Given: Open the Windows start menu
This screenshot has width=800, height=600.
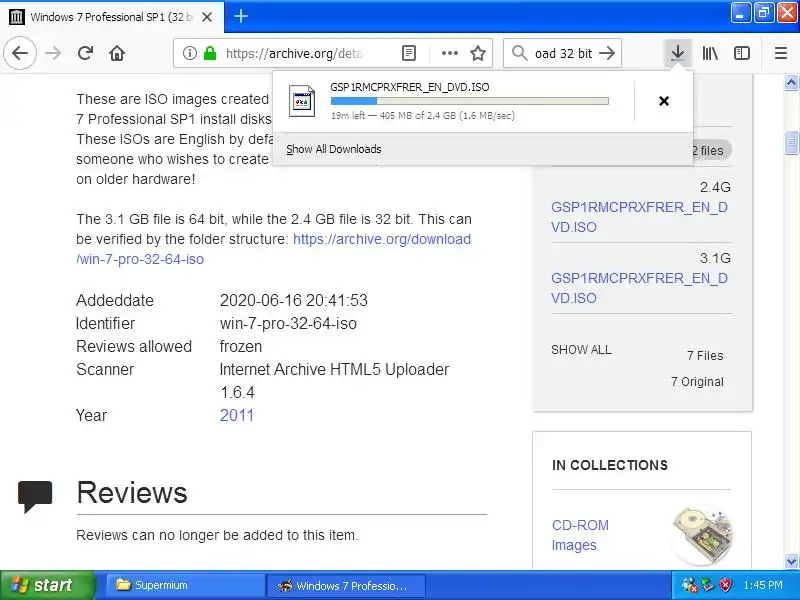Looking at the screenshot, I should click(x=47, y=585).
